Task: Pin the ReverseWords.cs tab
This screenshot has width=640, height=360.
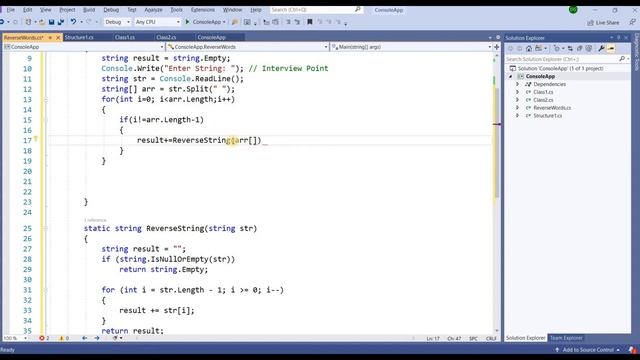Action: tap(50, 38)
